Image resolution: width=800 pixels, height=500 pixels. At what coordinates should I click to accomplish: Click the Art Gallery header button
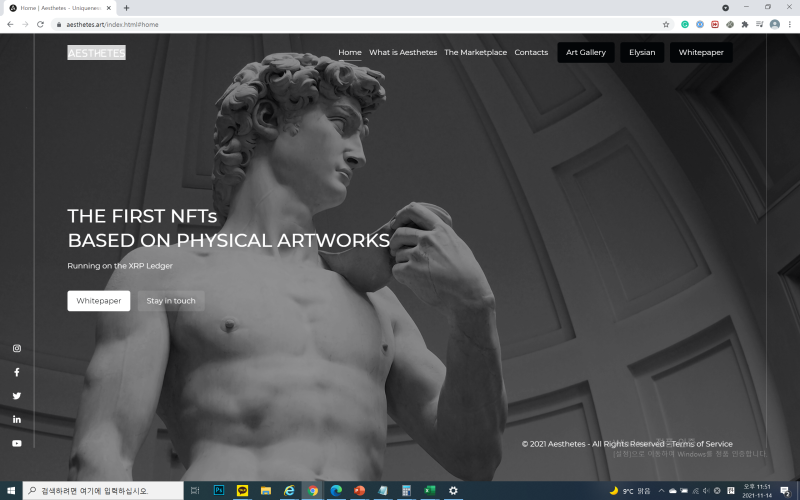586,52
